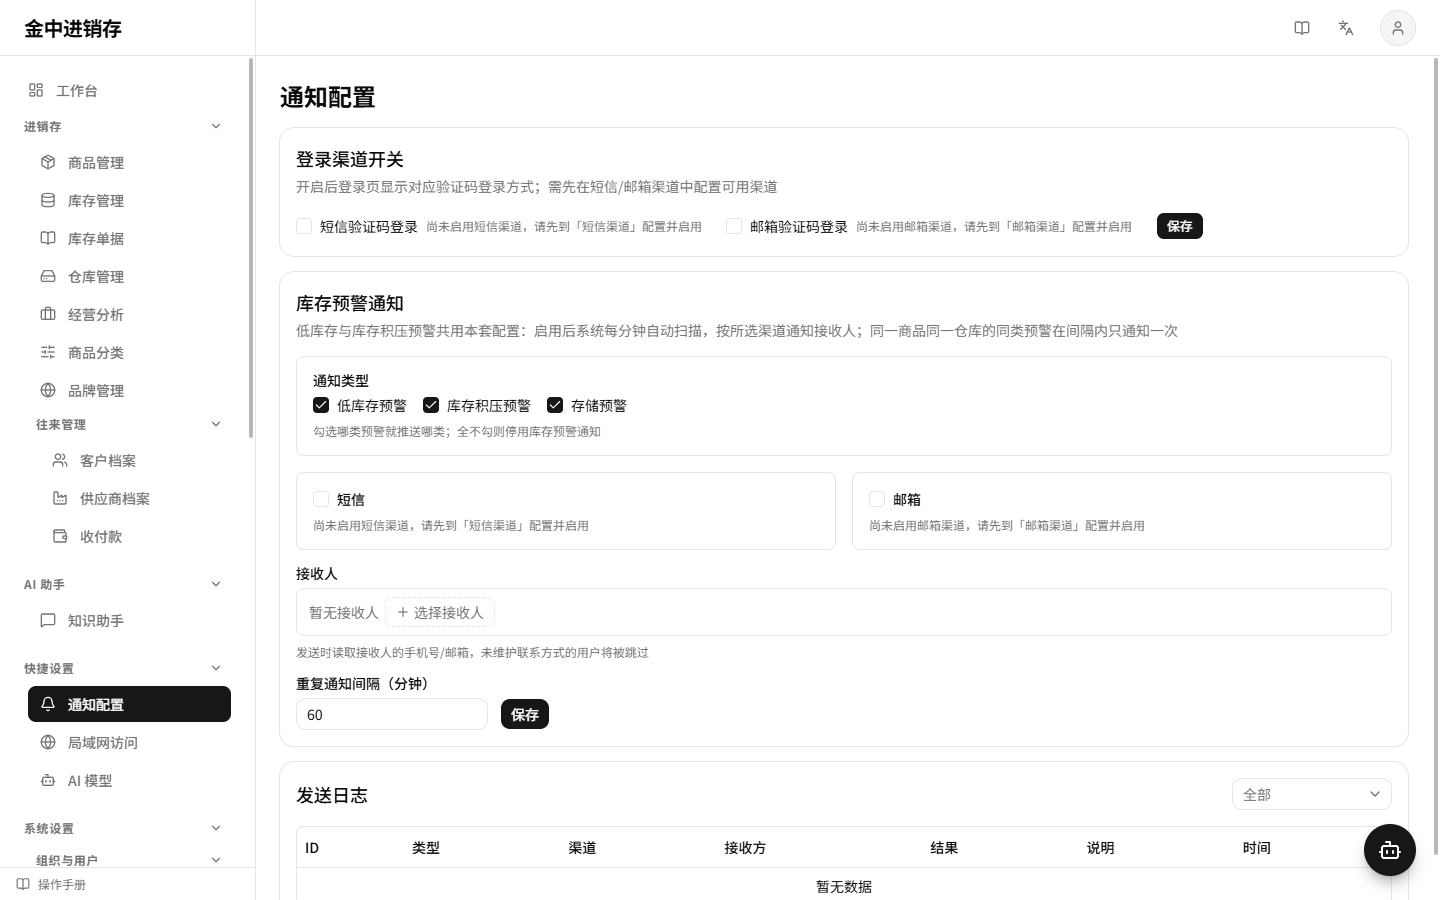
Task: Click the 库存管理 database icon
Action: click(48, 200)
